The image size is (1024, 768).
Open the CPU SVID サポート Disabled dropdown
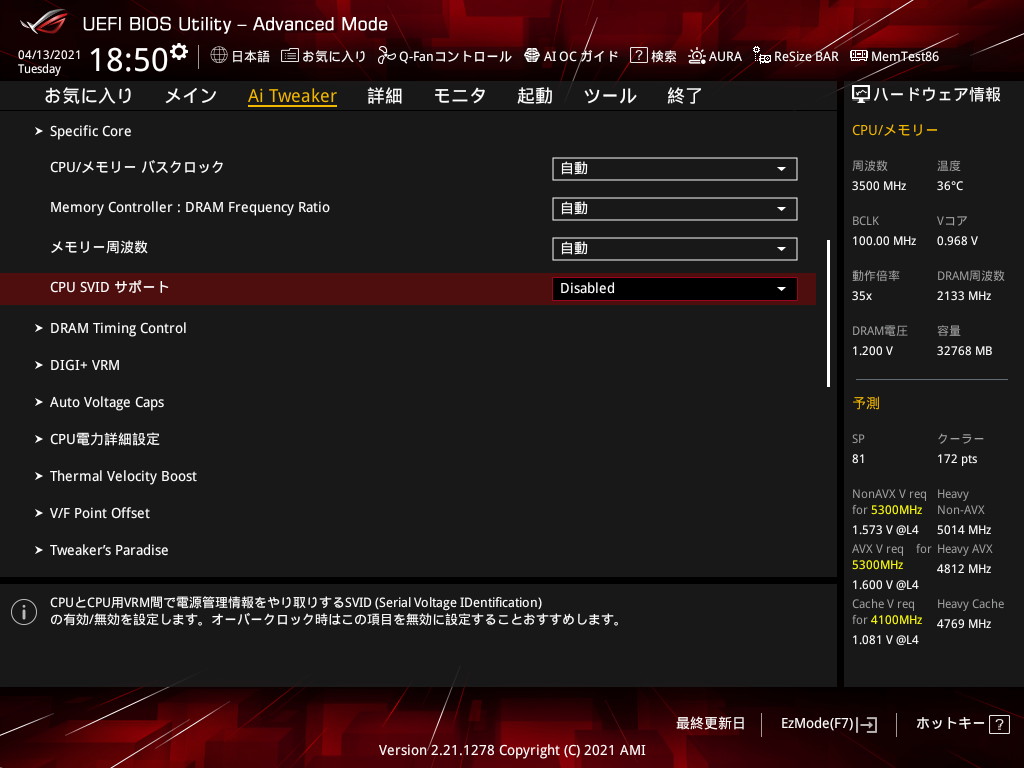click(x=674, y=289)
